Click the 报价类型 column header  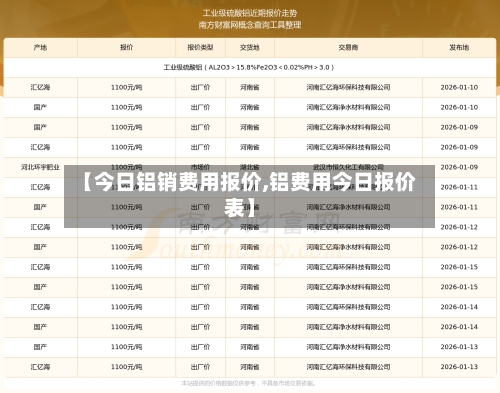point(200,48)
